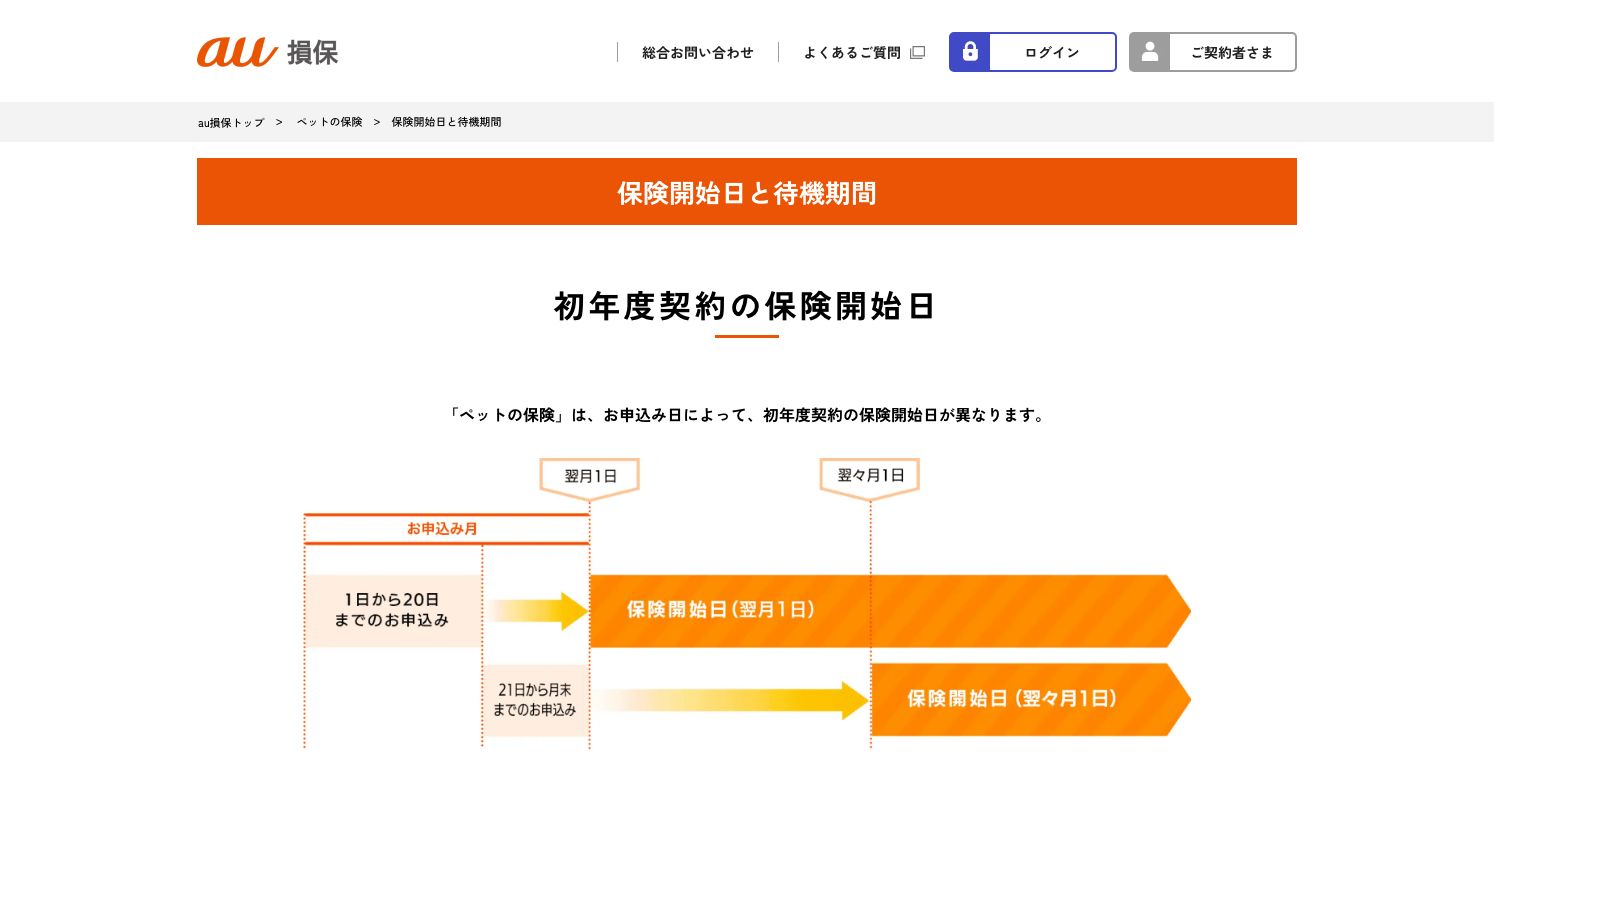Click the 保険開始日(翌月1日) orange bar

click(x=890, y=610)
